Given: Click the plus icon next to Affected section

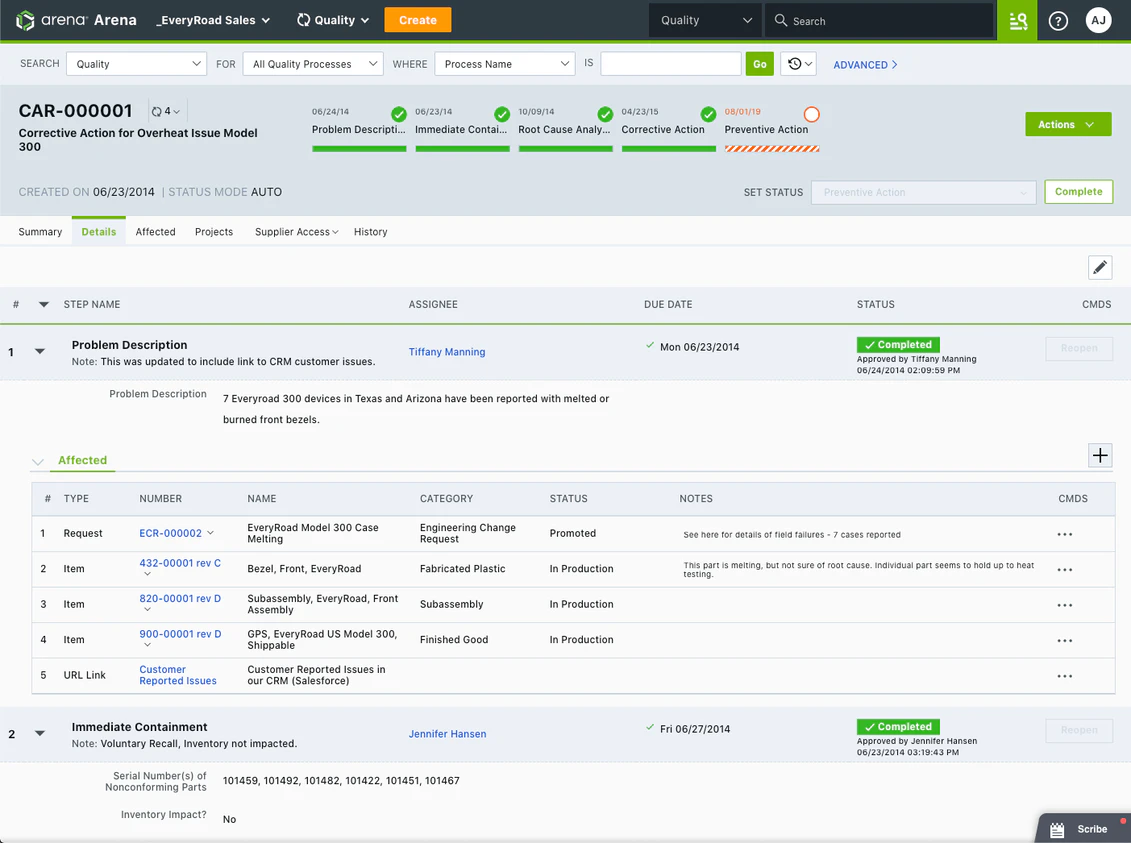Looking at the screenshot, I should click(1100, 454).
